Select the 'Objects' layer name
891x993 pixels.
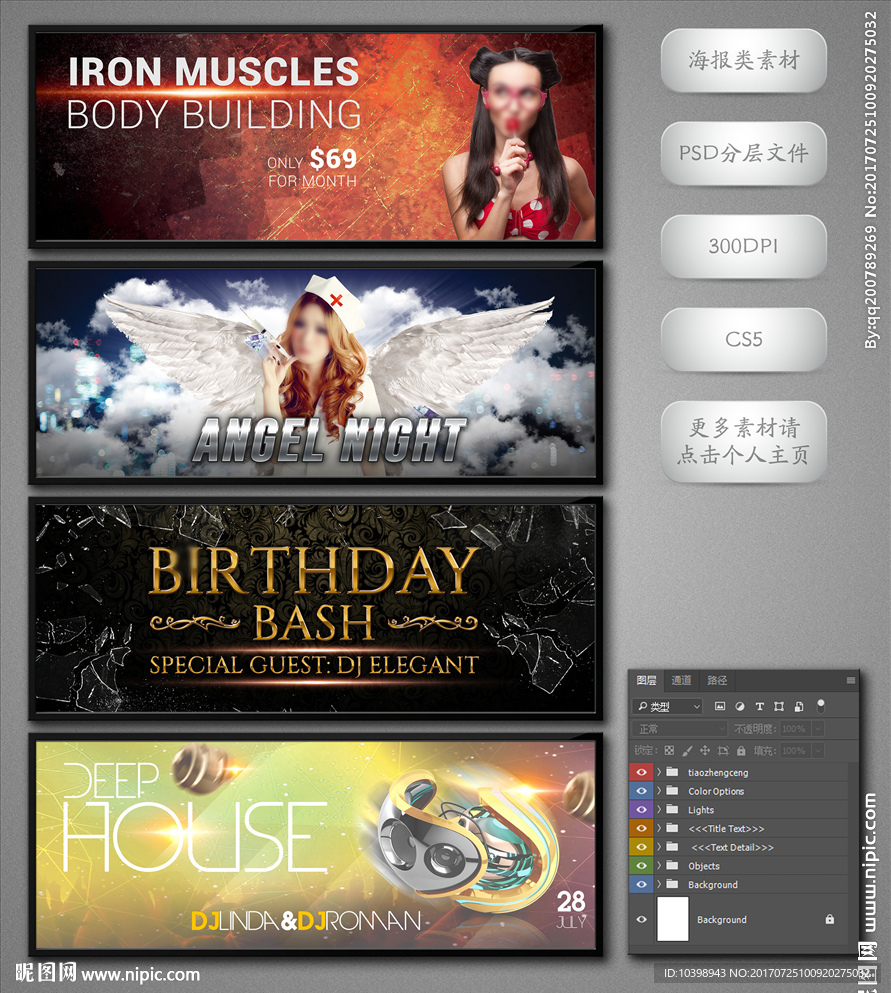pos(704,866)
